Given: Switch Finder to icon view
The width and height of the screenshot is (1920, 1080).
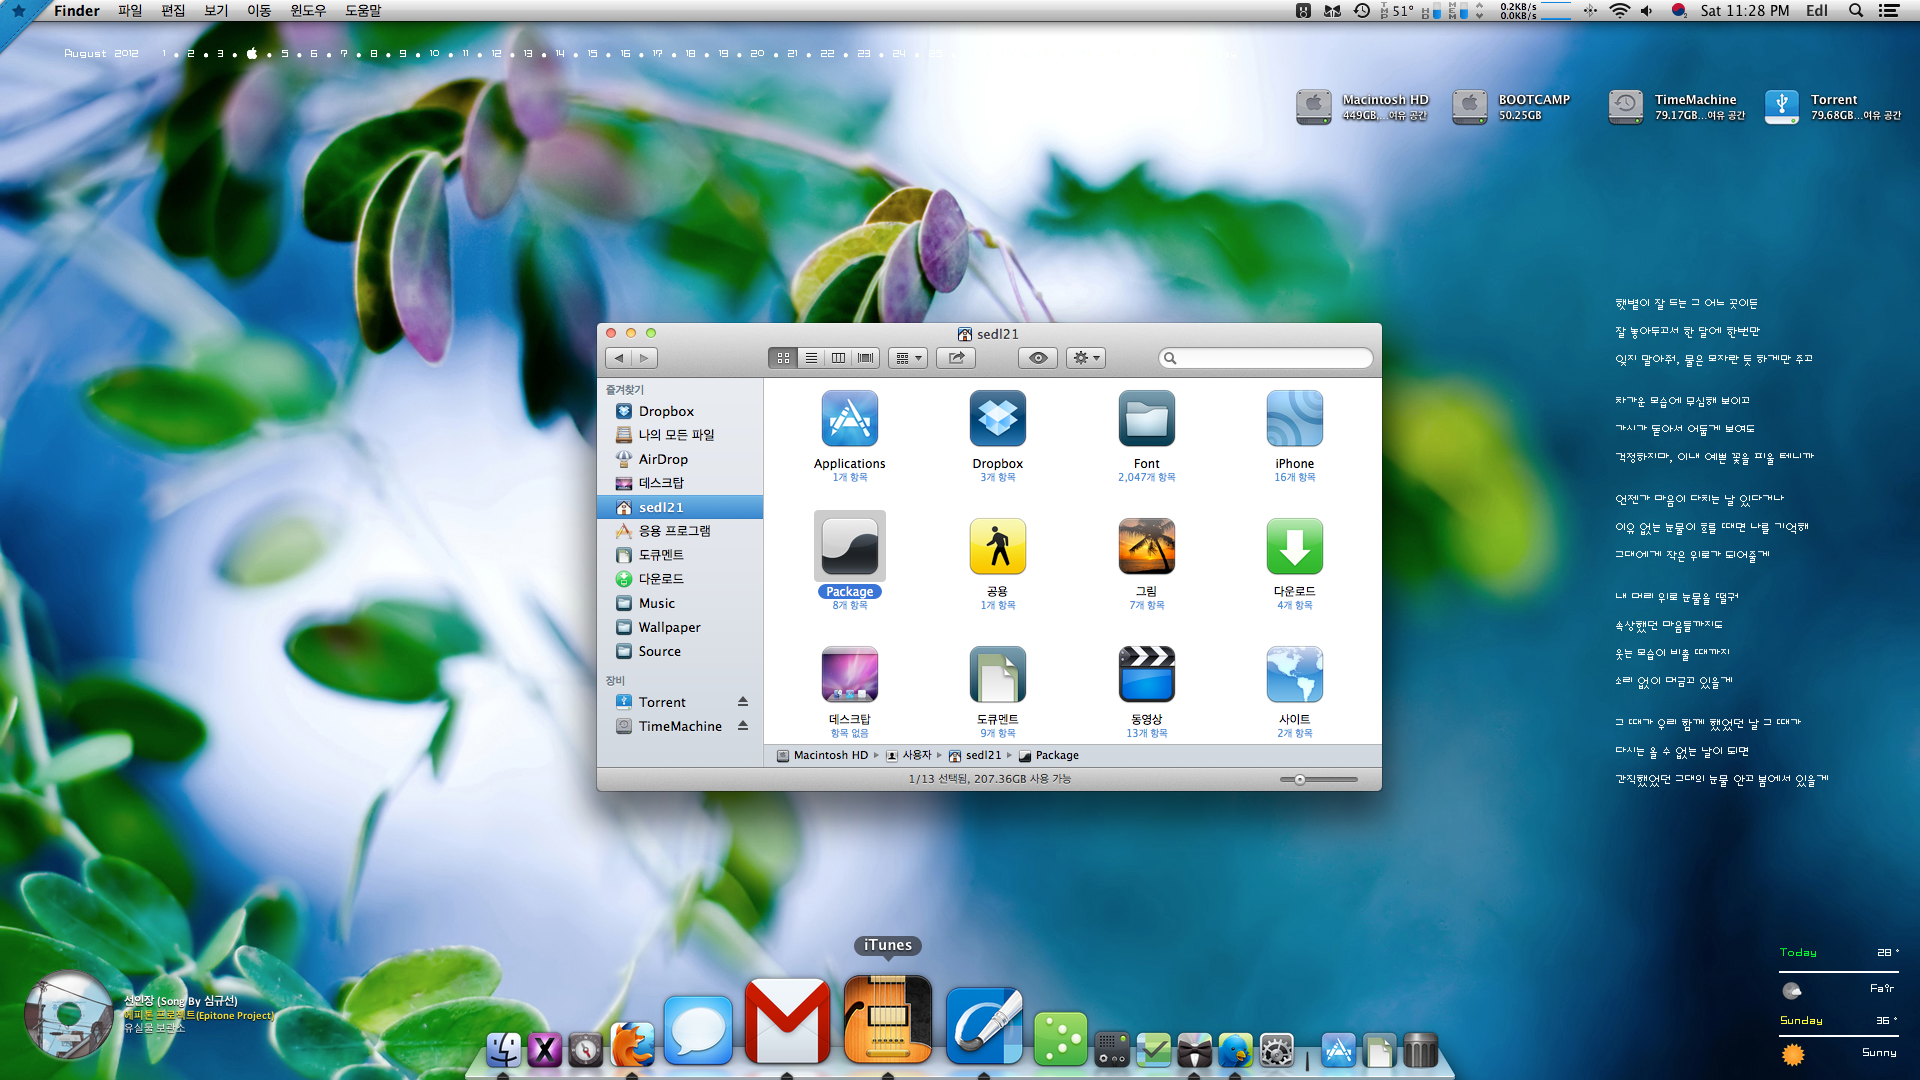Looking at the screenshot, I should coord(783,358).
